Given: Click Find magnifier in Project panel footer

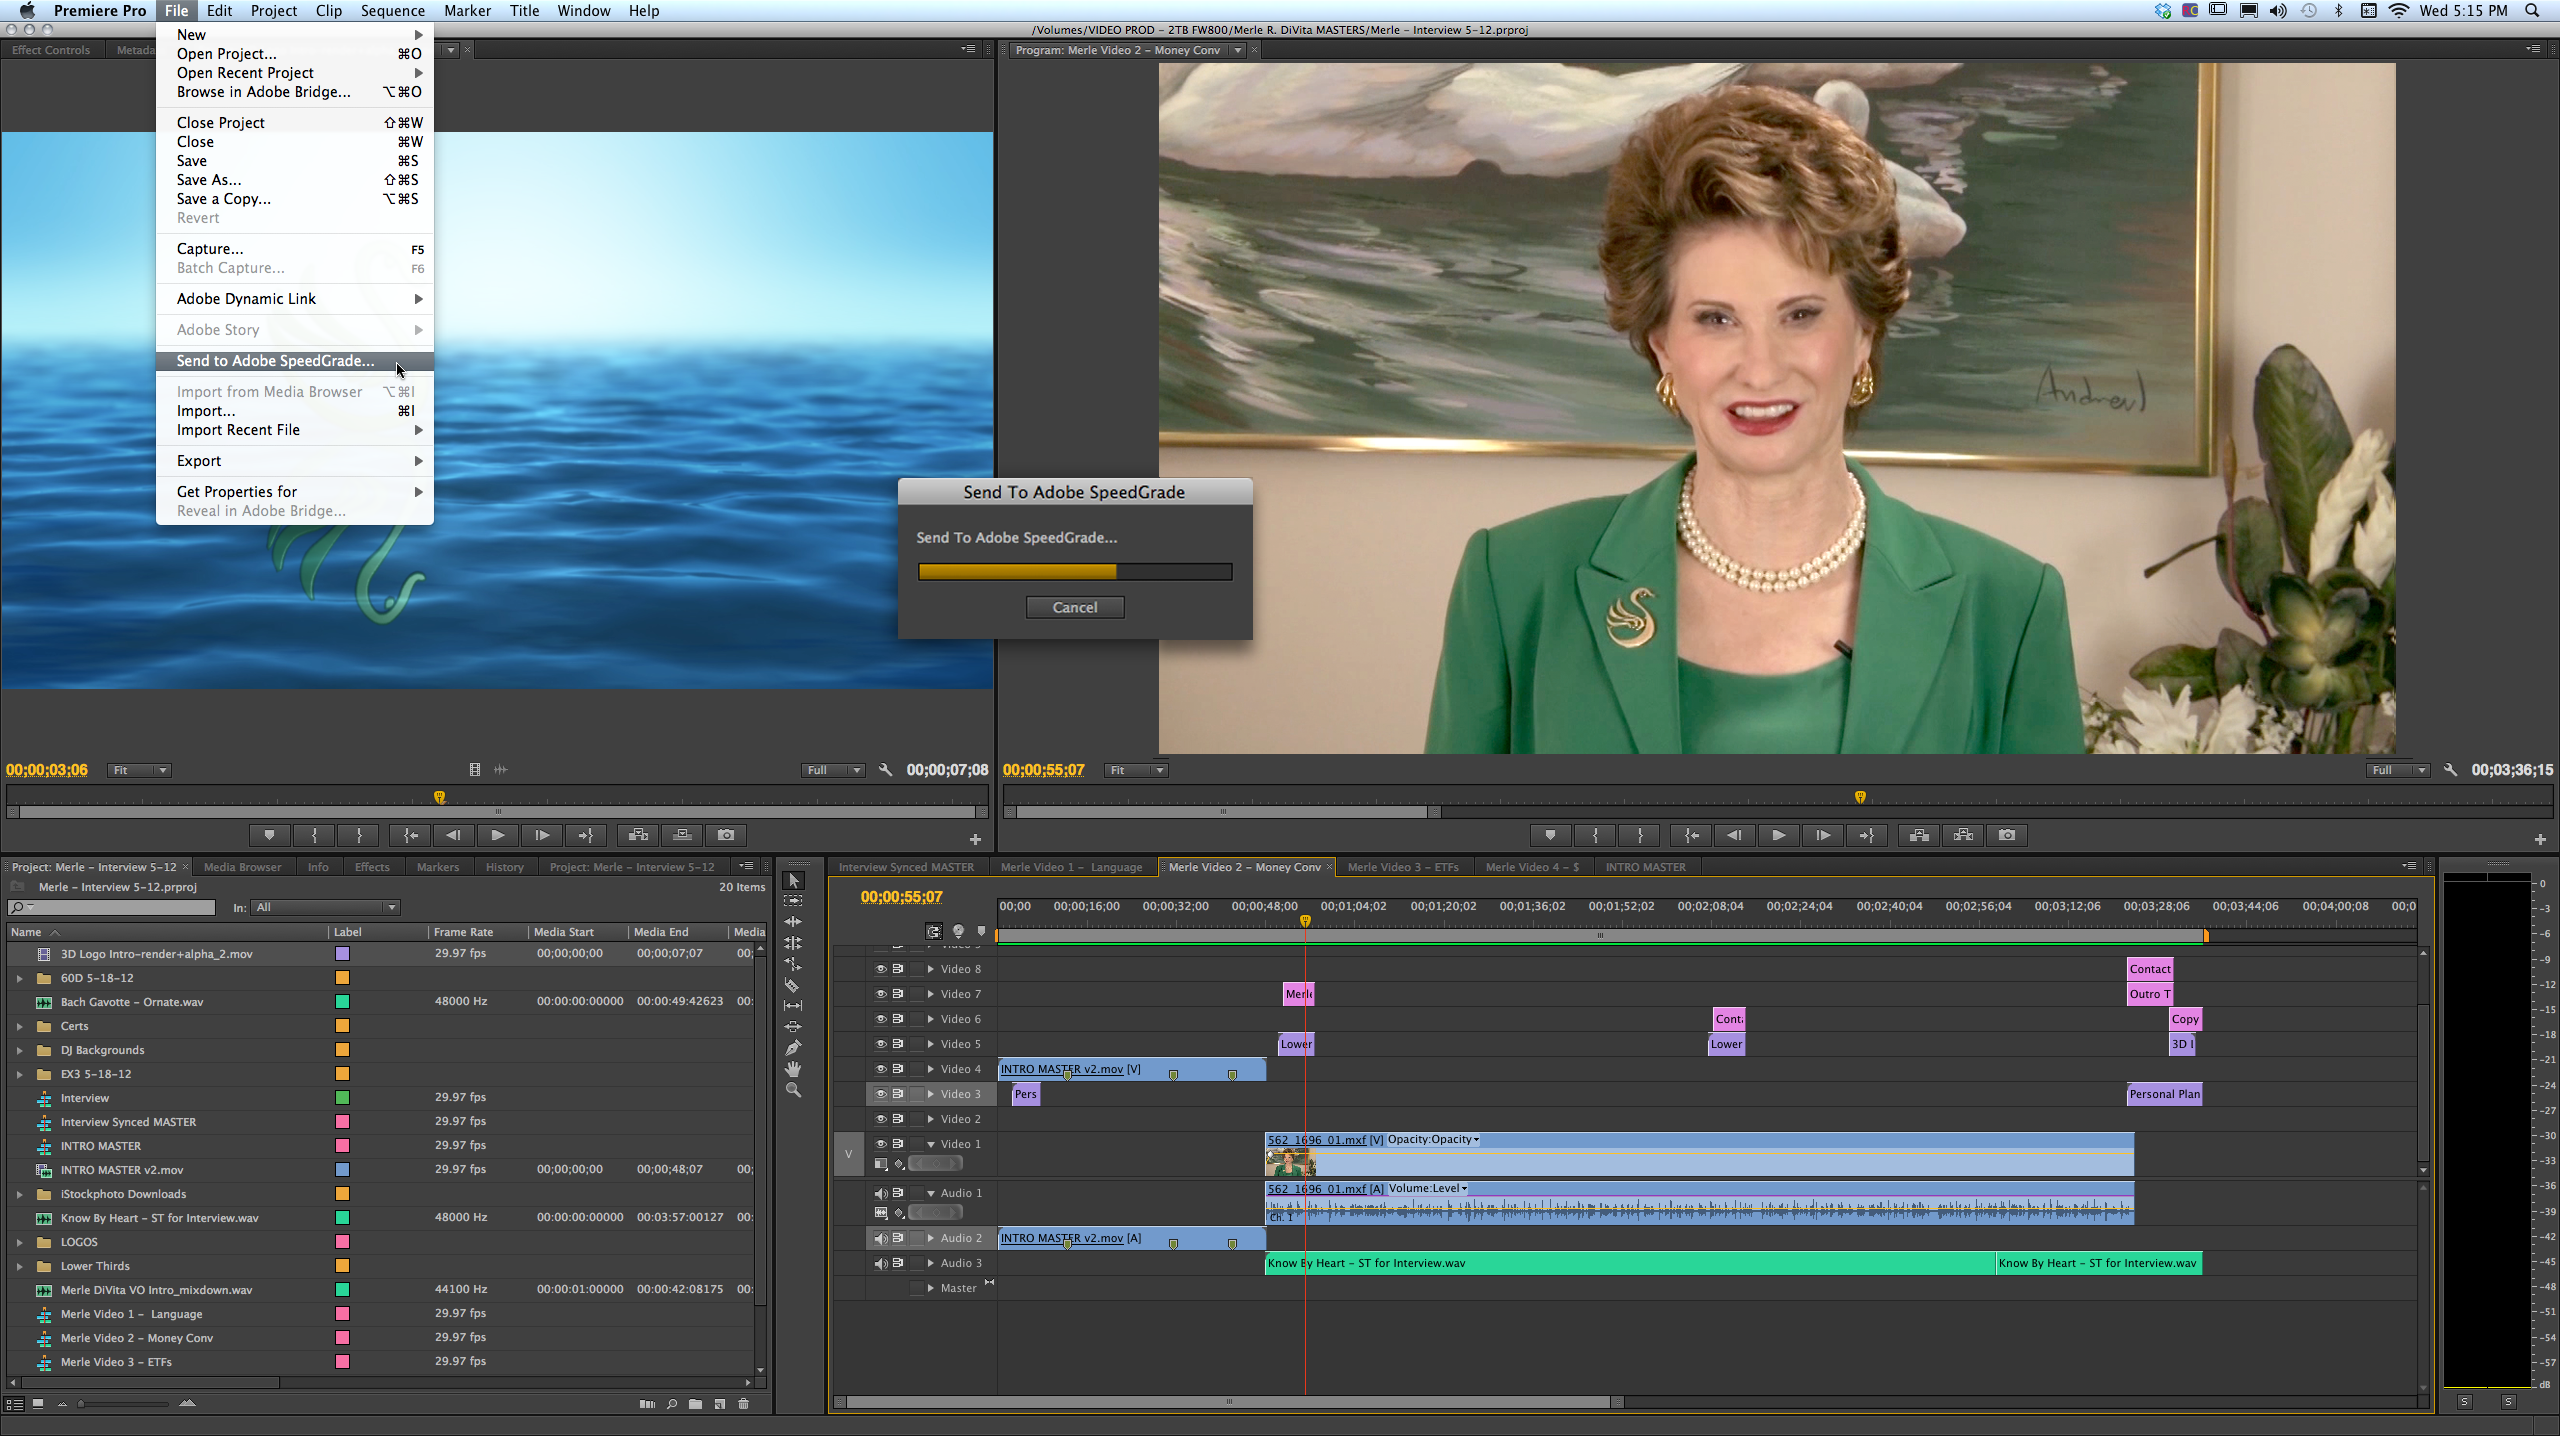Looking at the screenshot, I should pyautogui.click(x=671, y=1404).
